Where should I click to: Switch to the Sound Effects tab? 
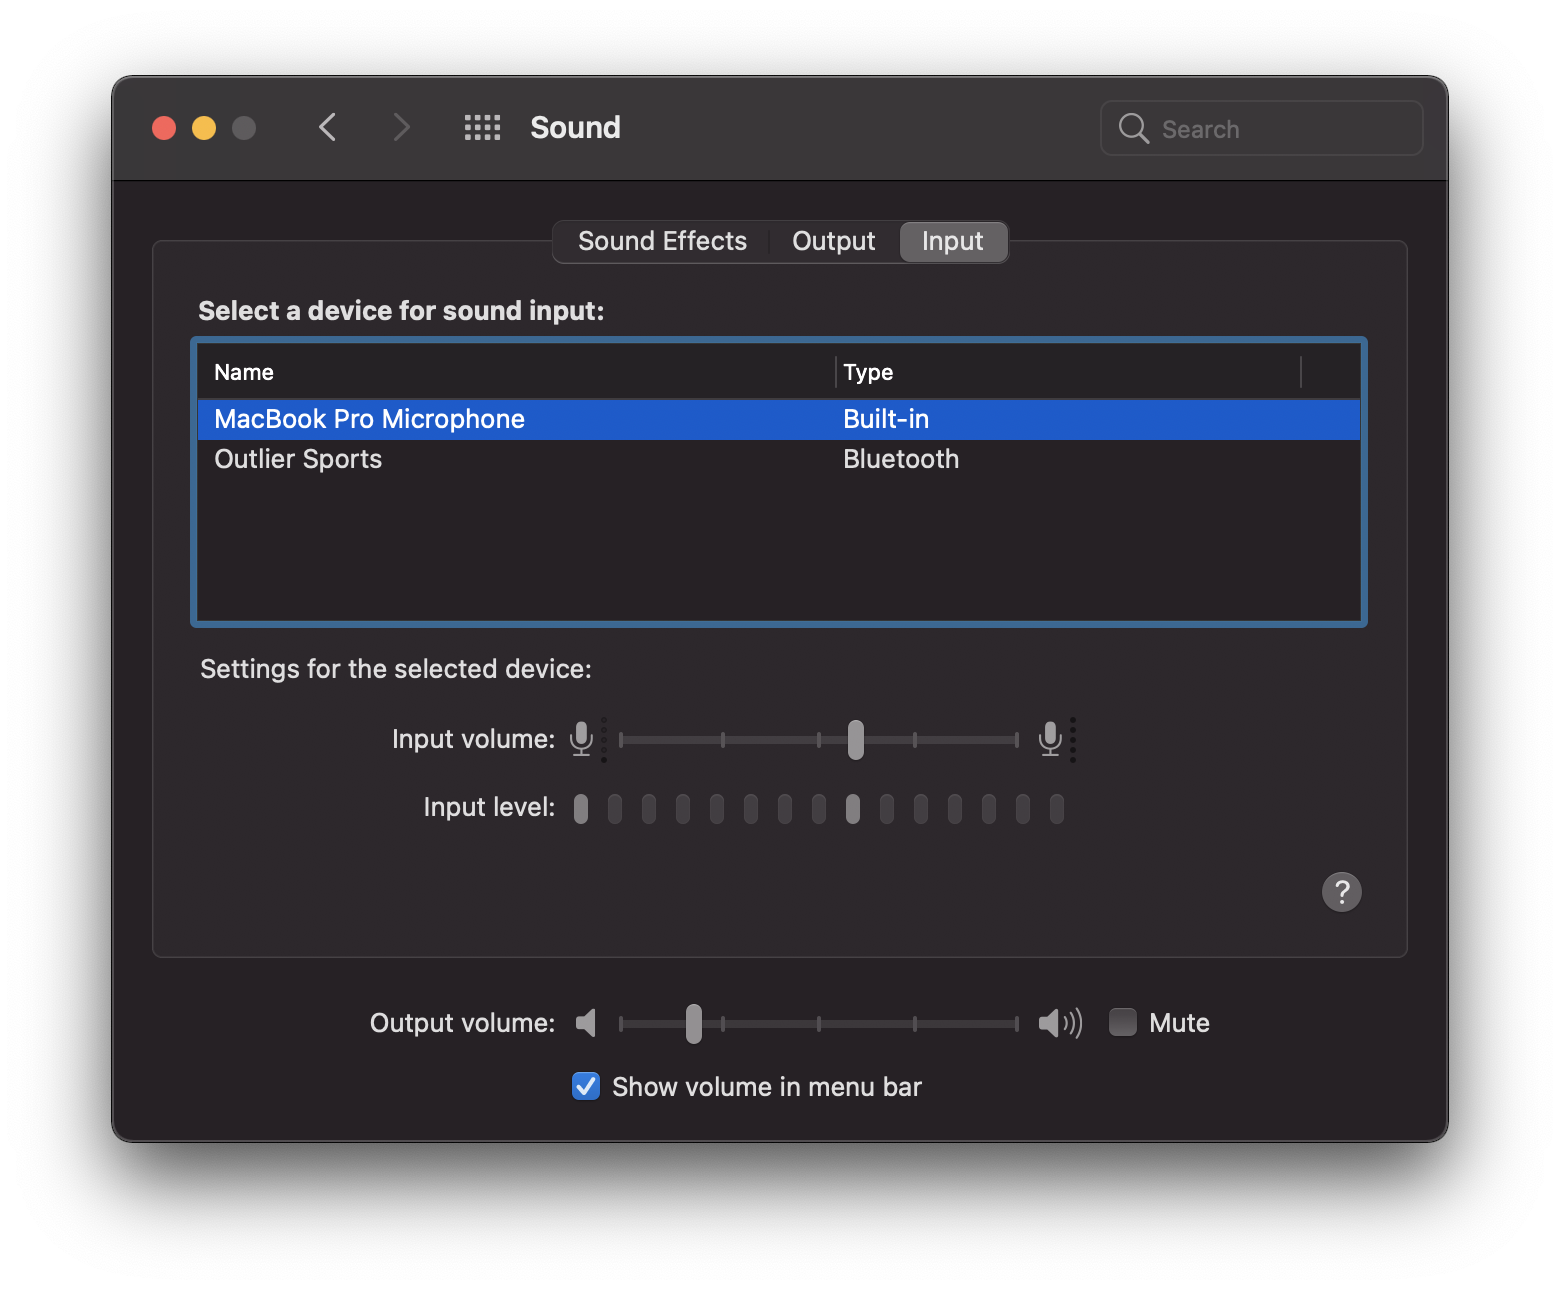662,241
